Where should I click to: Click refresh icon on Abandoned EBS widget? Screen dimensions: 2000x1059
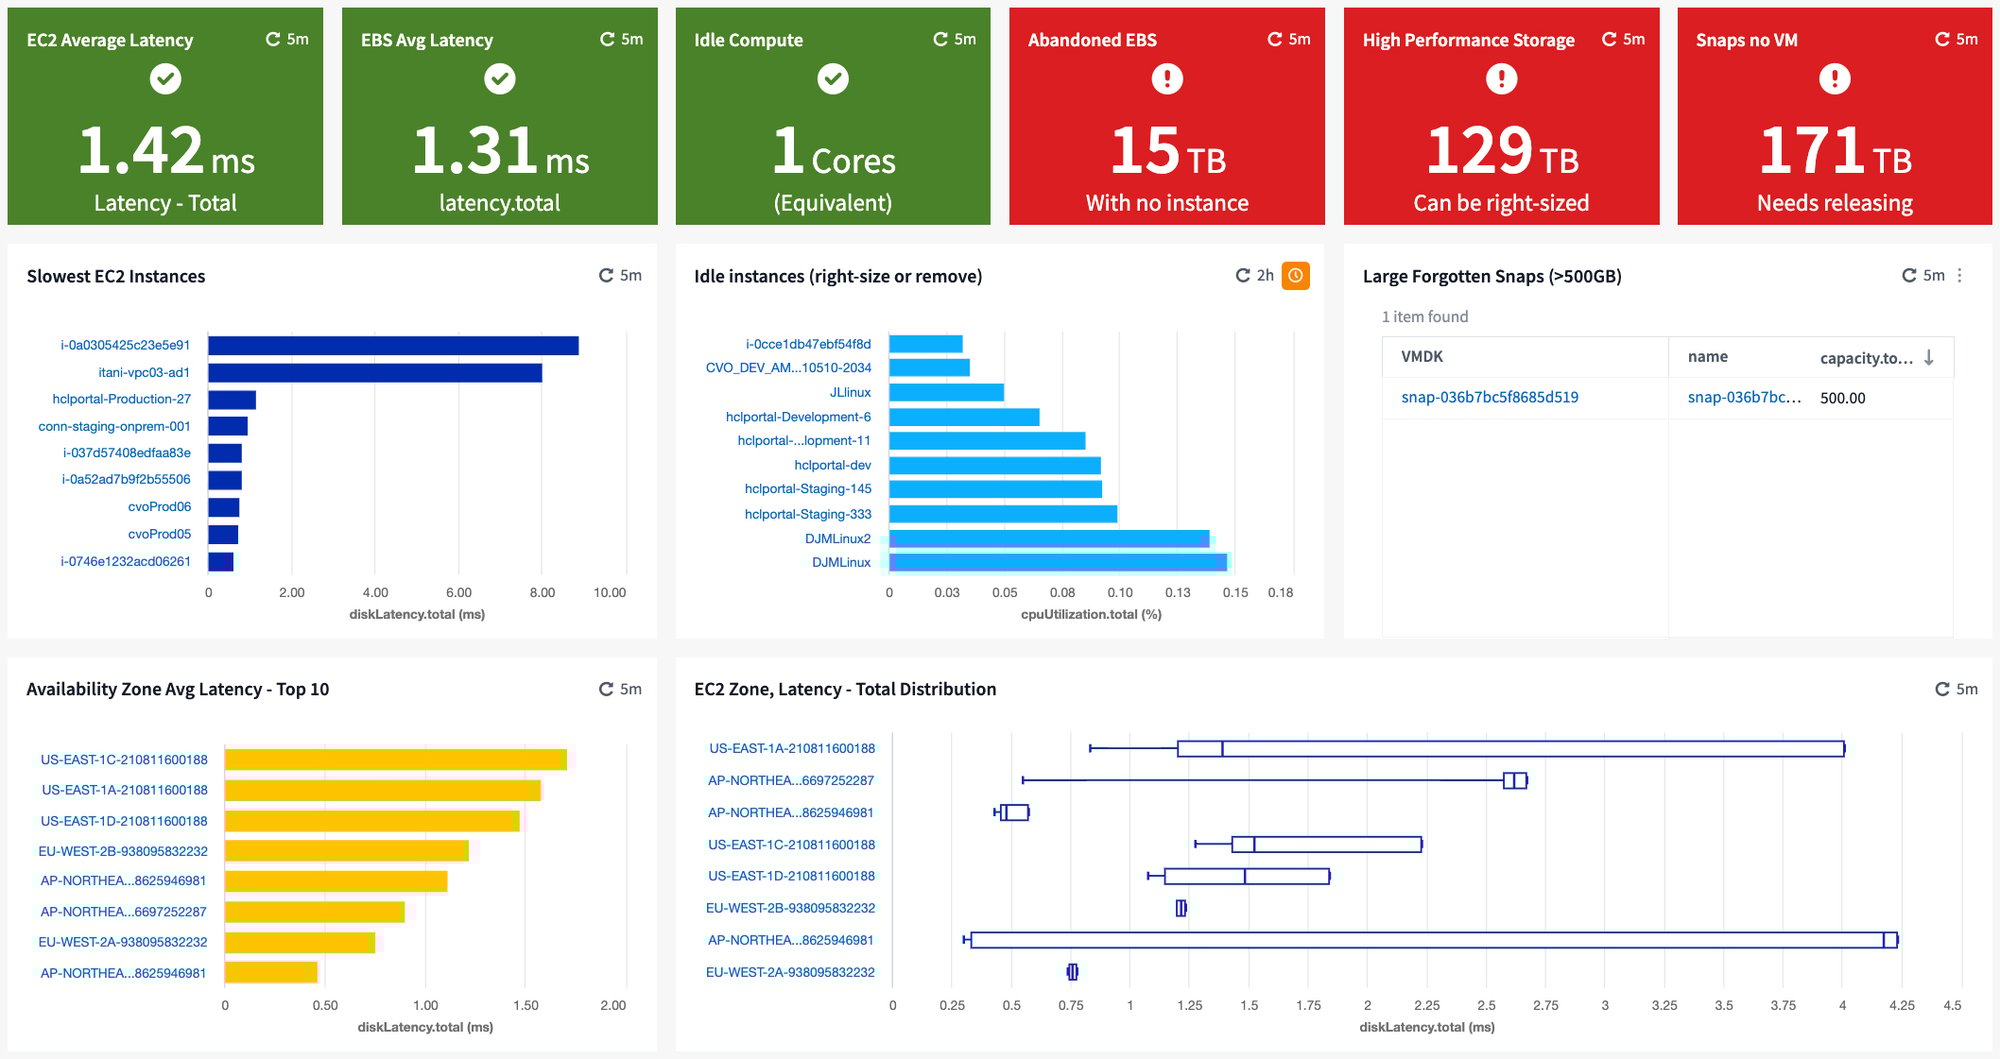coord(1275,39)
